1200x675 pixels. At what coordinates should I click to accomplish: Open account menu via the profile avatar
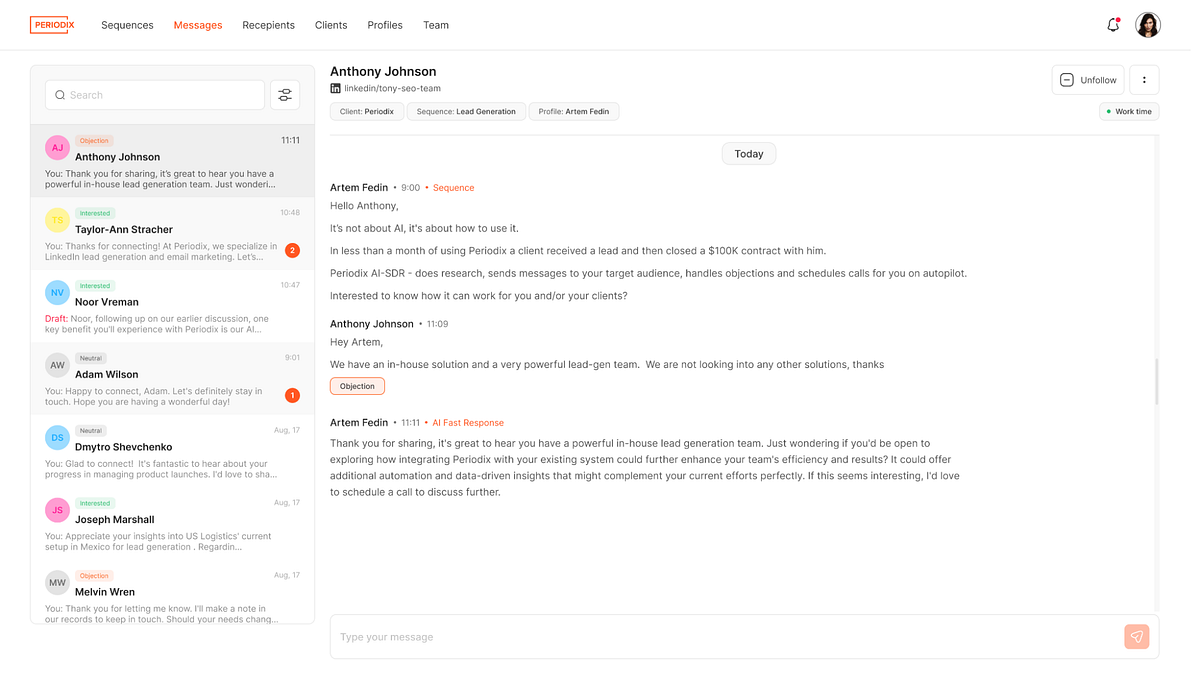click(1148, 24)
